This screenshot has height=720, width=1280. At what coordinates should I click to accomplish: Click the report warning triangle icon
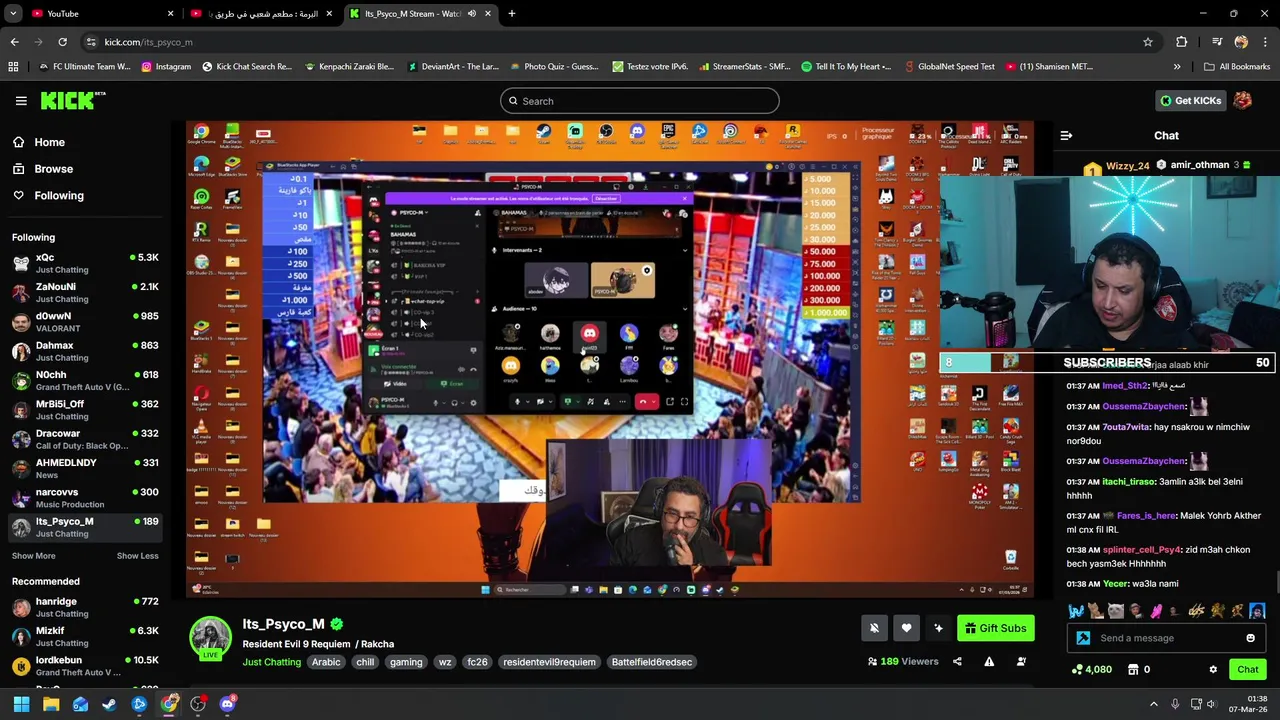pos(989,662)
